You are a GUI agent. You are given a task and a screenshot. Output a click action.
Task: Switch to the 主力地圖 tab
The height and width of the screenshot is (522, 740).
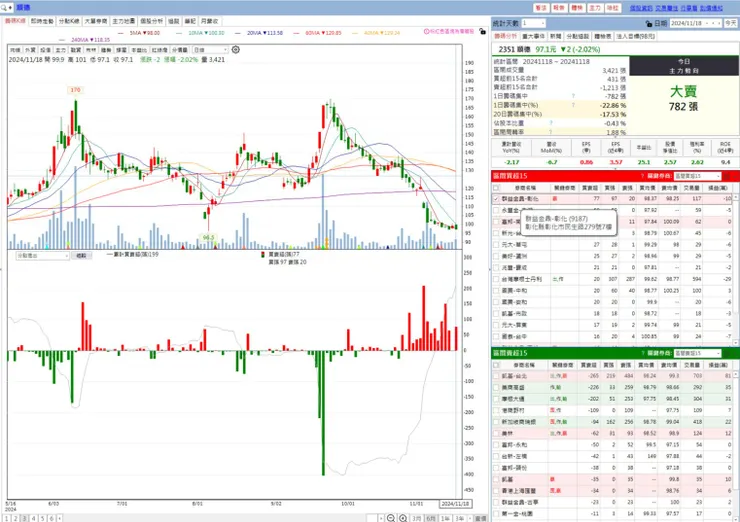pos(124,21)
